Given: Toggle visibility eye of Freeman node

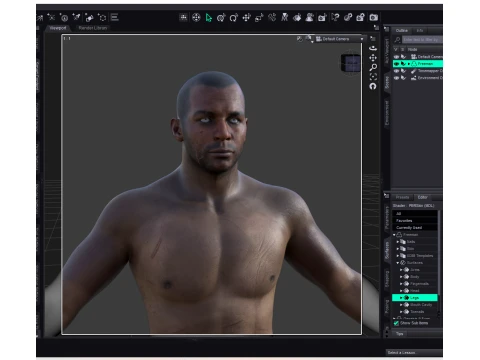Looking at the screenshot, I should pyautogui.click(x=396, y=64).
